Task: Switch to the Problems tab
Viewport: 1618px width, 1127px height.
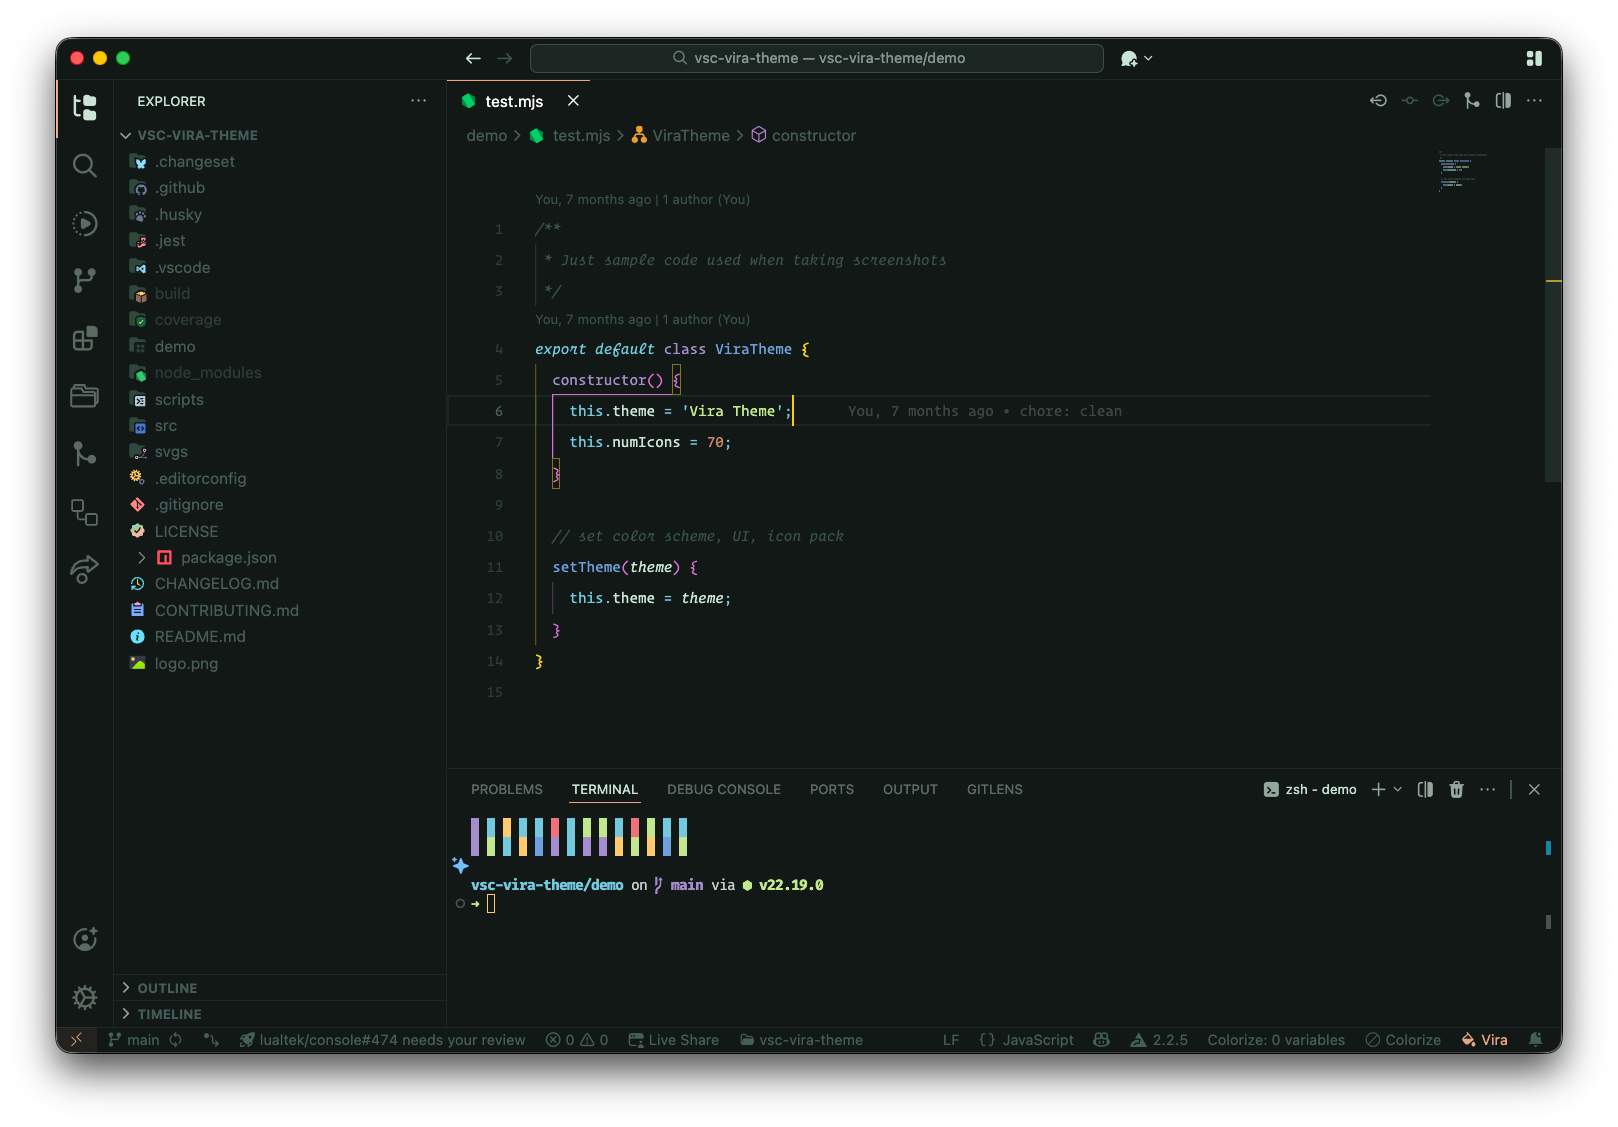Action: coord(507,790)
